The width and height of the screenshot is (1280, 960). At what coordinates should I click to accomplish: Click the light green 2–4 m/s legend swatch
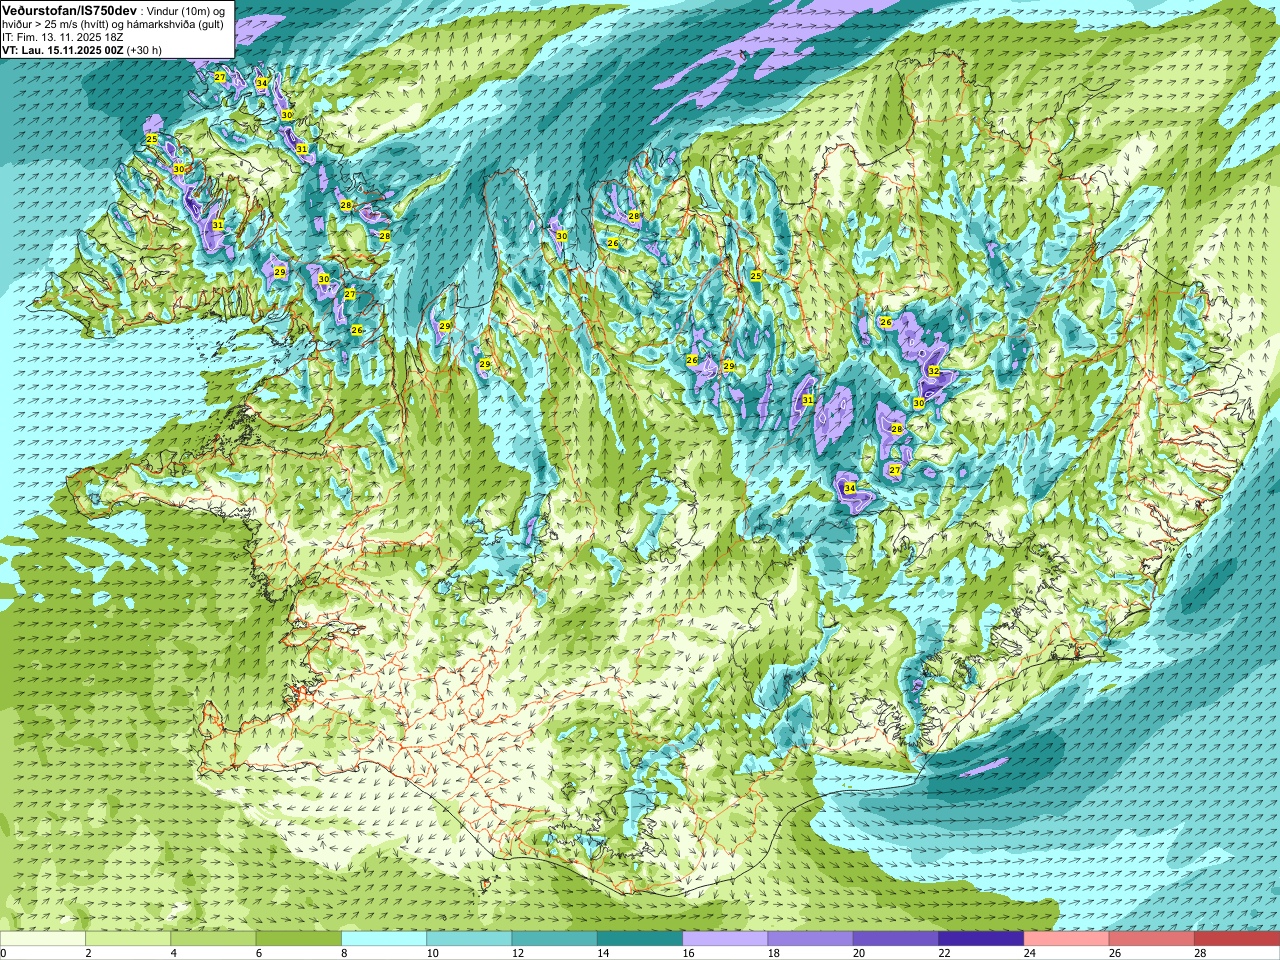point(128,939)
